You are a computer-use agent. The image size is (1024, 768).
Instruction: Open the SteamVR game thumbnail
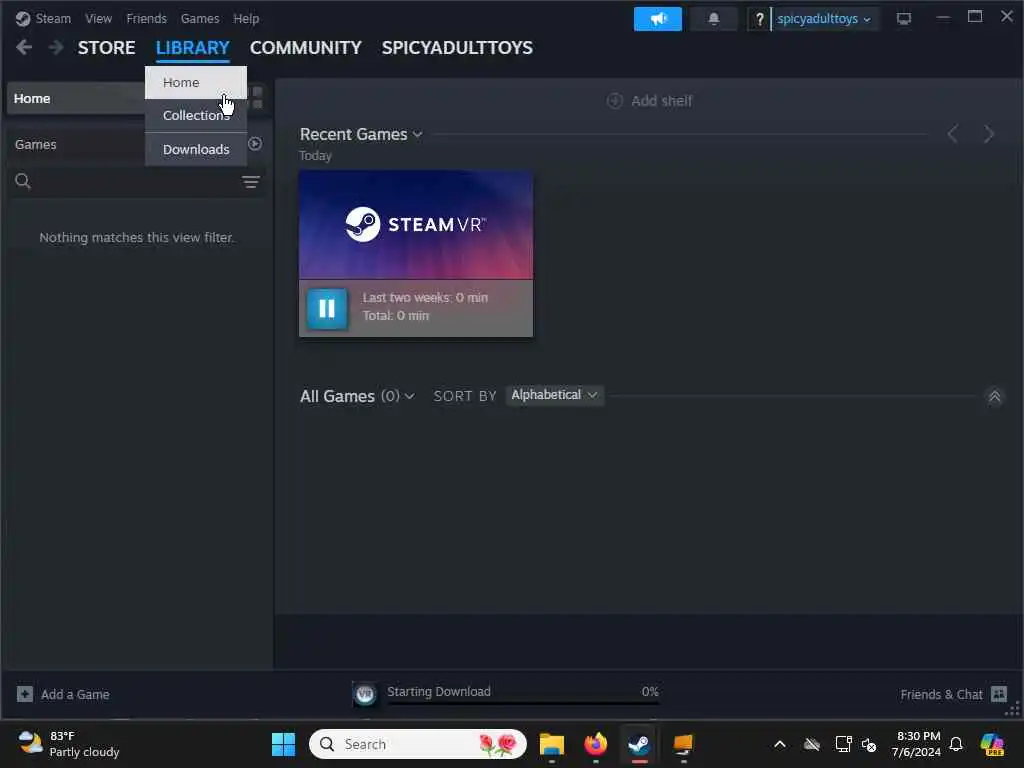[x=416, y=225]
